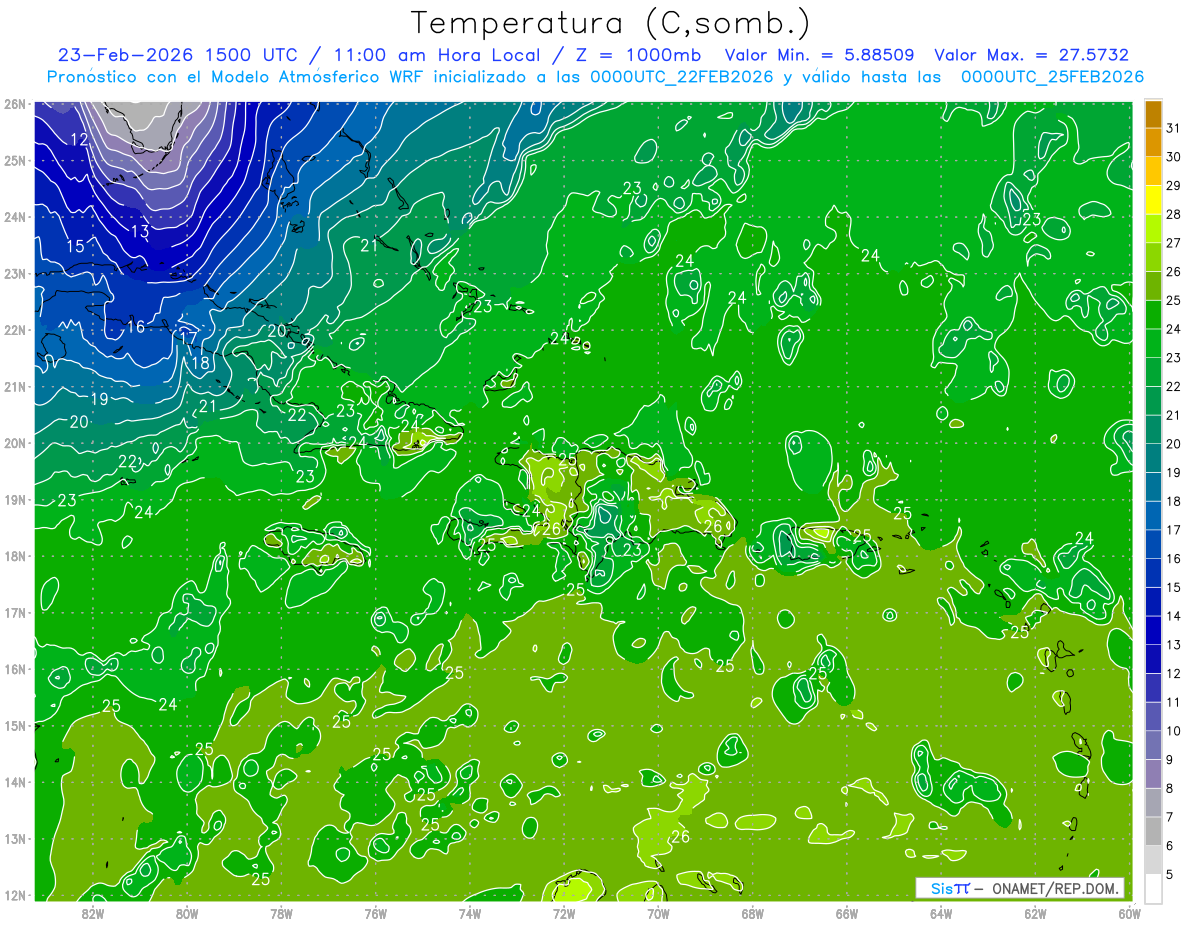The height and width of the screenshot is (927, 1200).
Task: Click the 'Temperatura (C,somb.)' chart title
Action: (x=610, y=22)
